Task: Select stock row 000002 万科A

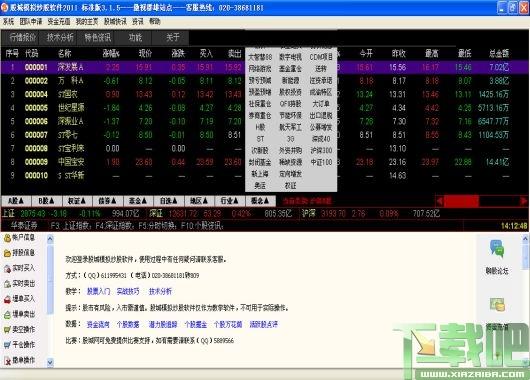Action: (265, 81)
